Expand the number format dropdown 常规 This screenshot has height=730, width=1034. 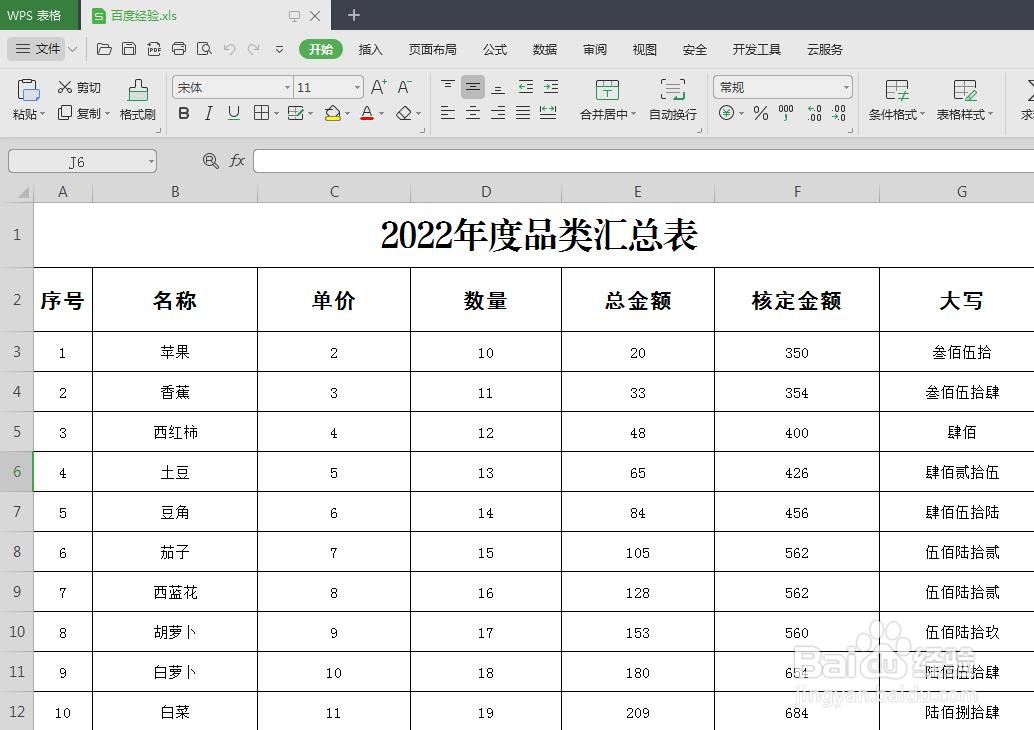[846, 87]
